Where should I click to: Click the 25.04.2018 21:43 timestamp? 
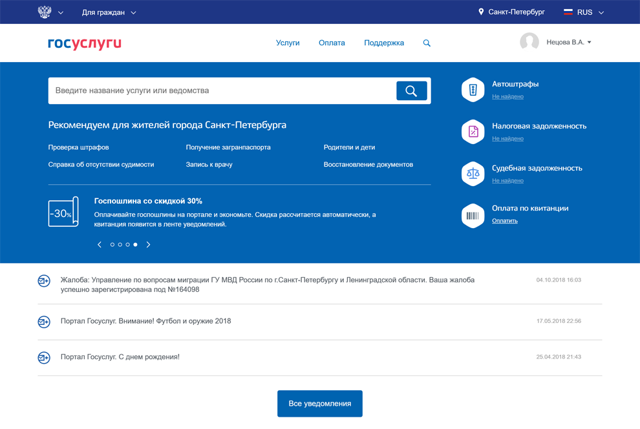[558, 357]
